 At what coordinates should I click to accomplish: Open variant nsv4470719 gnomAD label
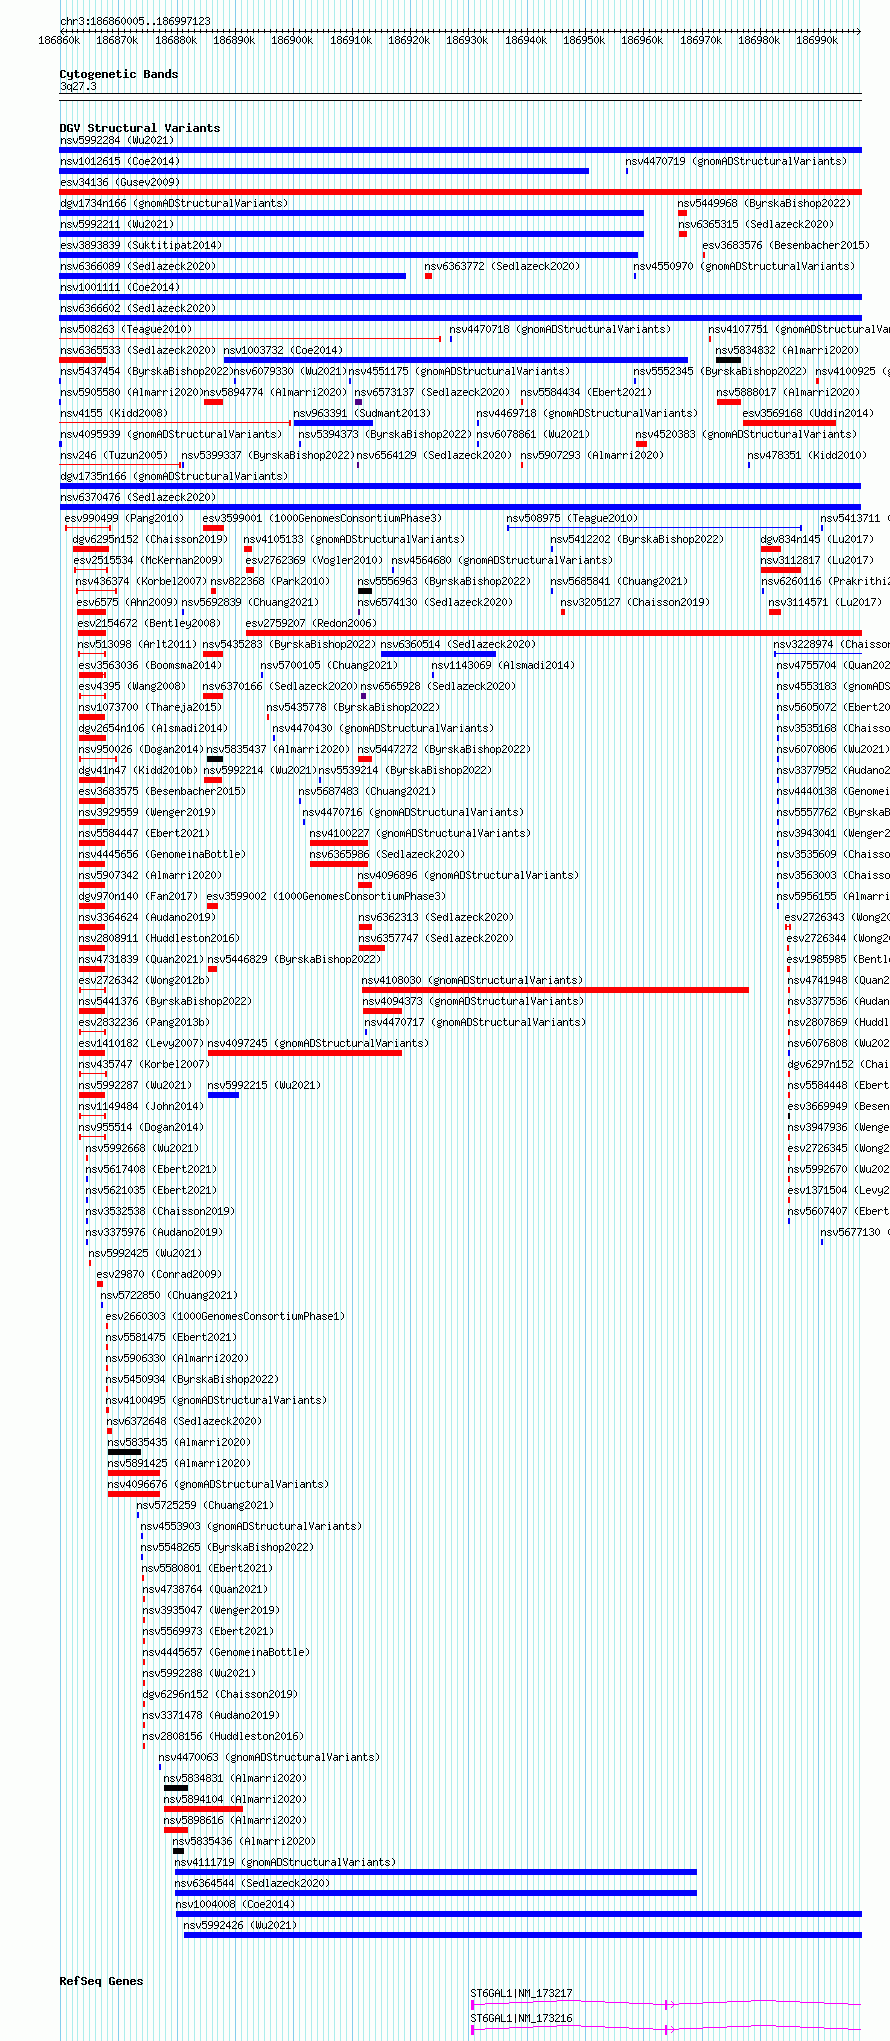(736, 161)
